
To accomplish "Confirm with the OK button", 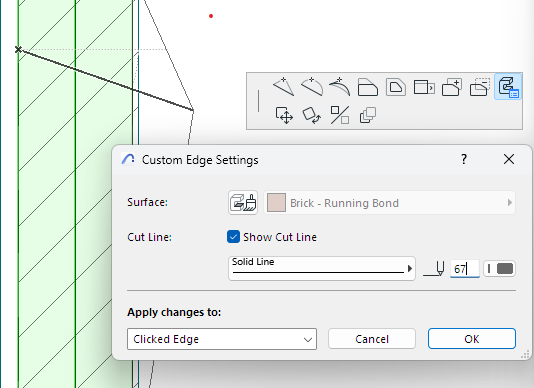I will coord(472,339).
